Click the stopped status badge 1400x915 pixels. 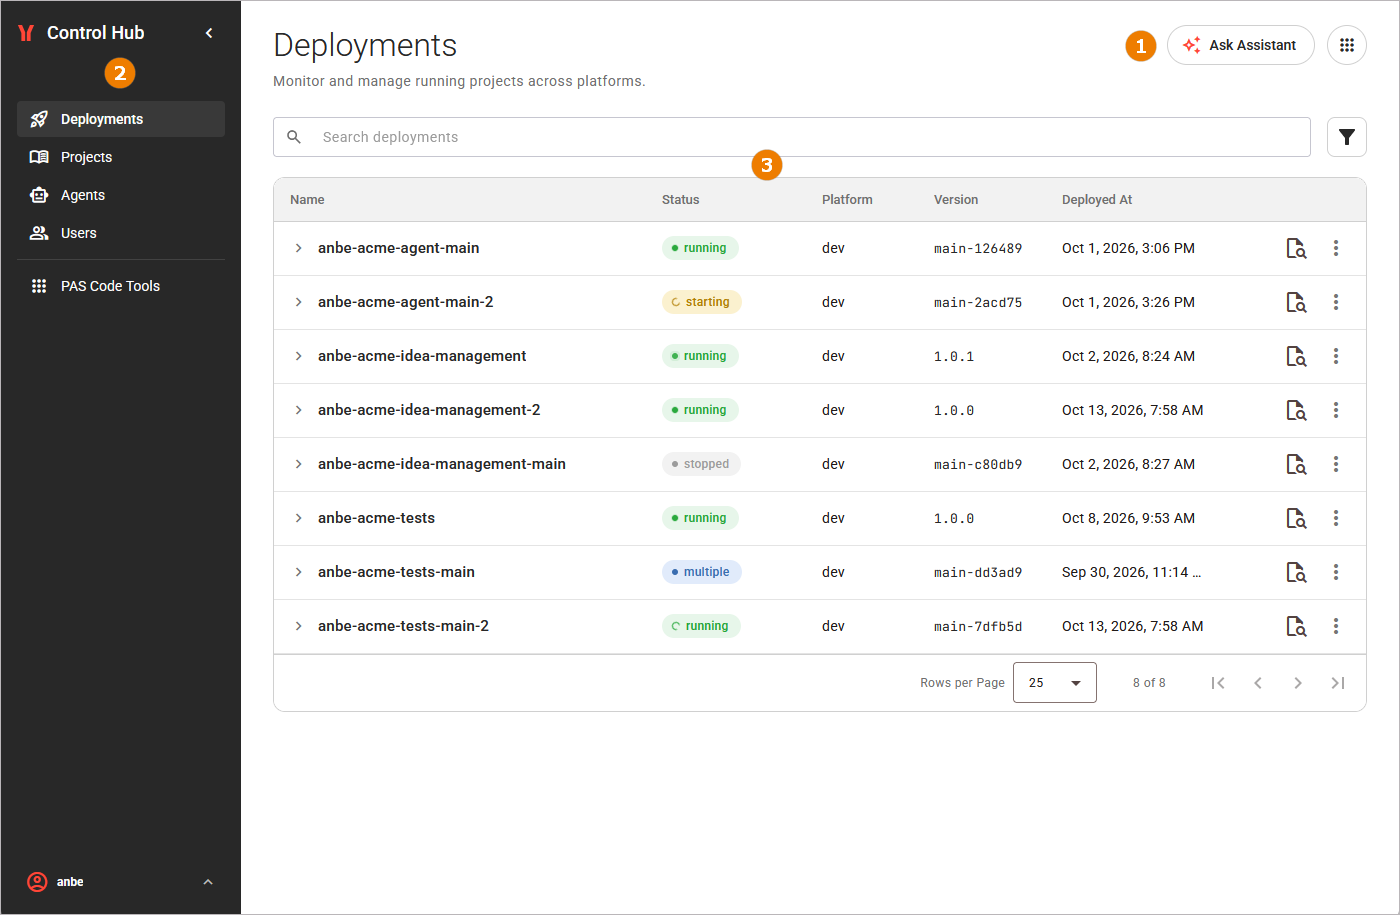point(701,464)
